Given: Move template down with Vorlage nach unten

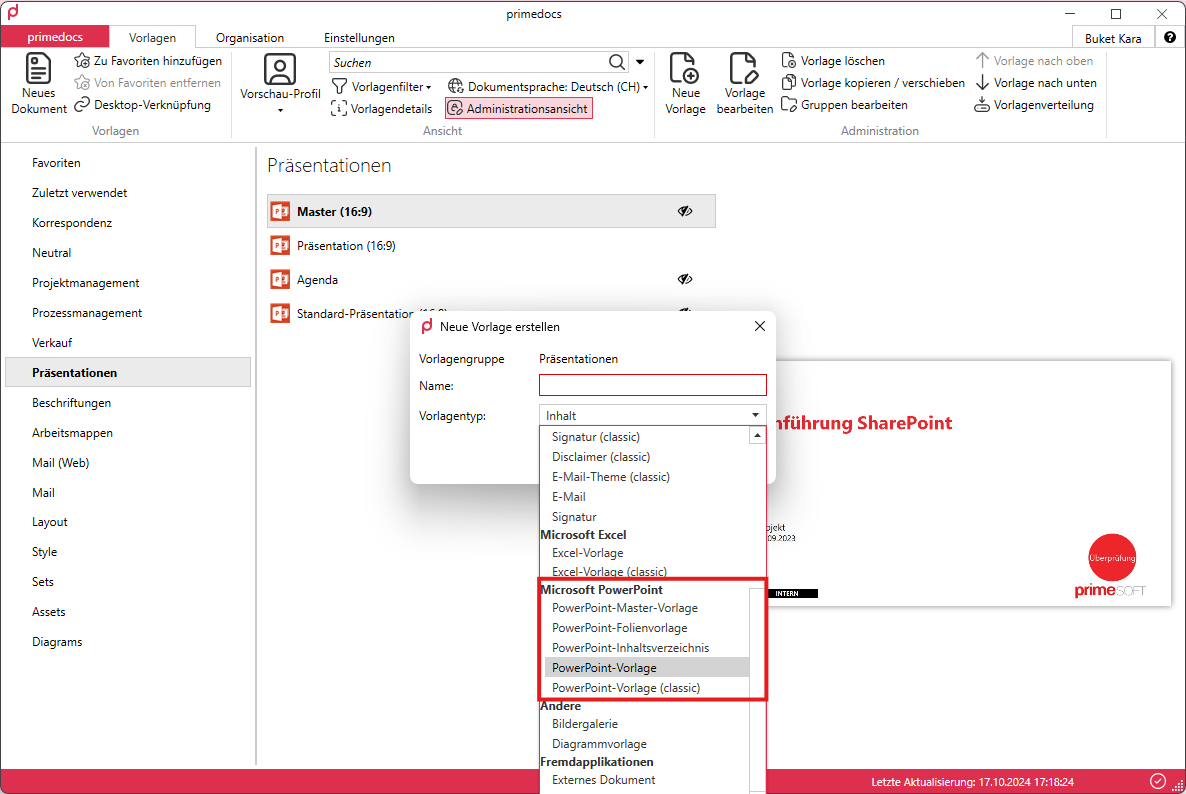Looking at the screenshot, I should (1035, 82).
